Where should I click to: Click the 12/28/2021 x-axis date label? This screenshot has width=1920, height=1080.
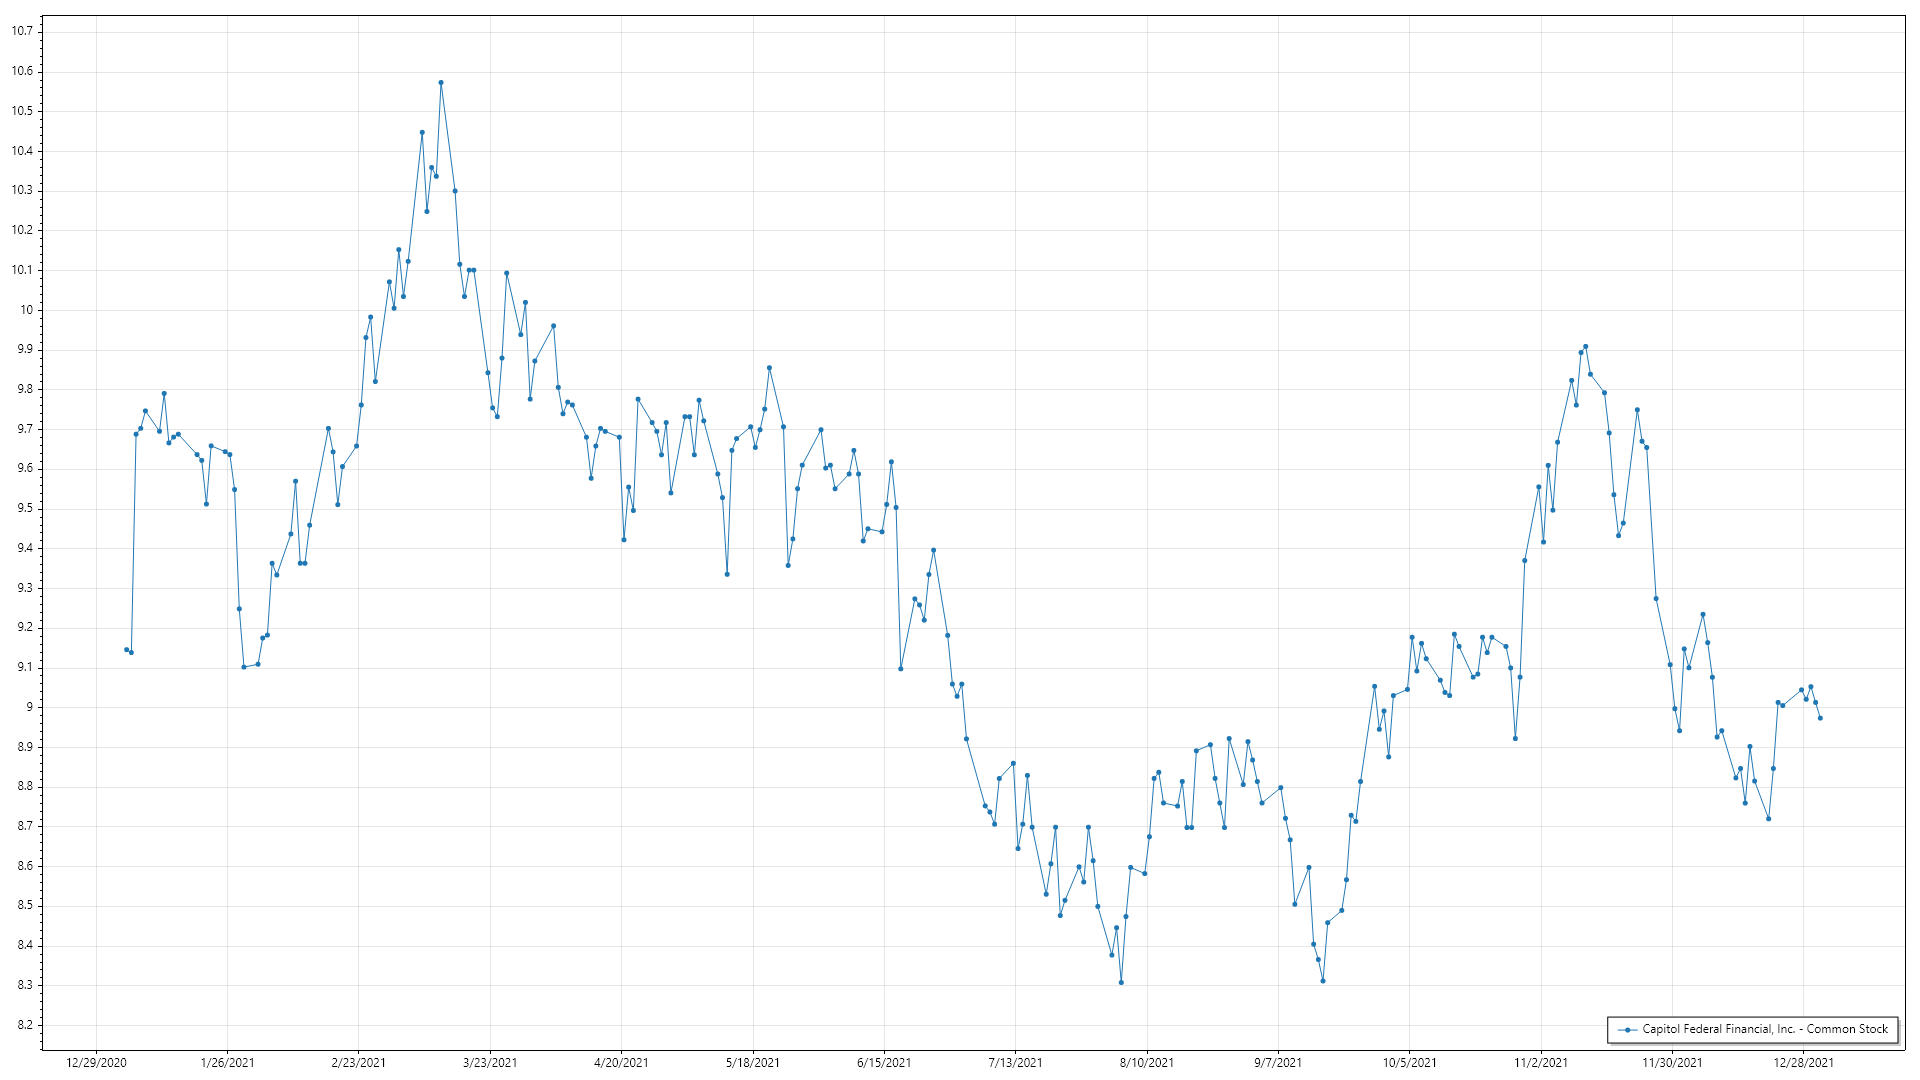[x=1804, y=1063]
